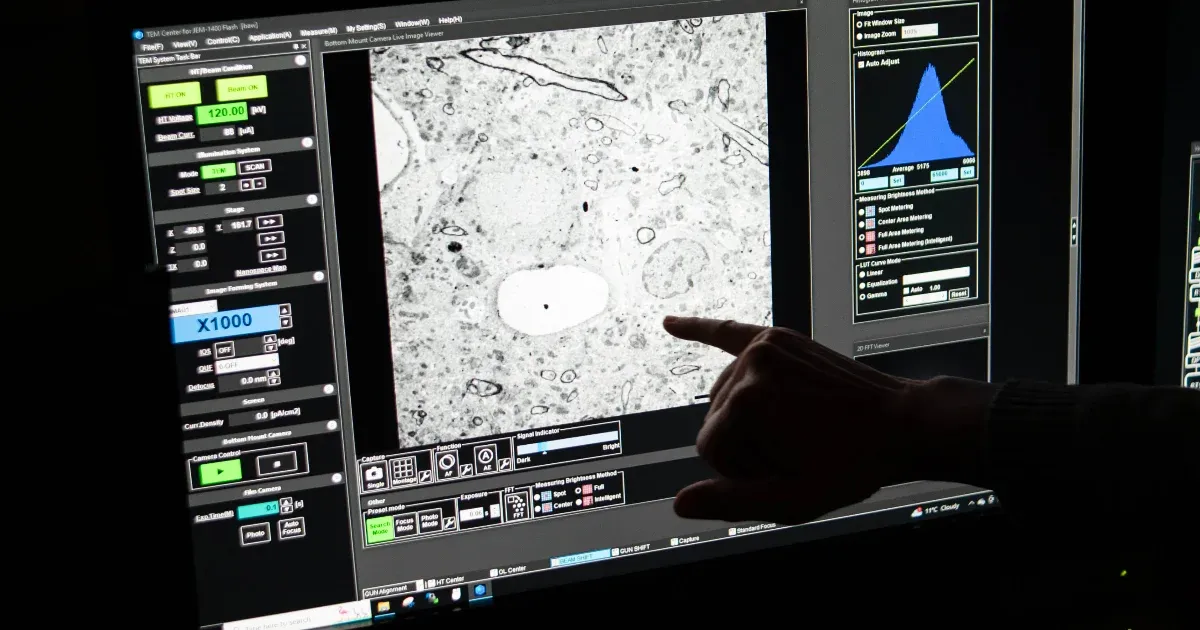Open the View(V) menu
Image resolution: width=1200 pixels, height=630 pixels.
pyautogui.click(x=184, y=44)
